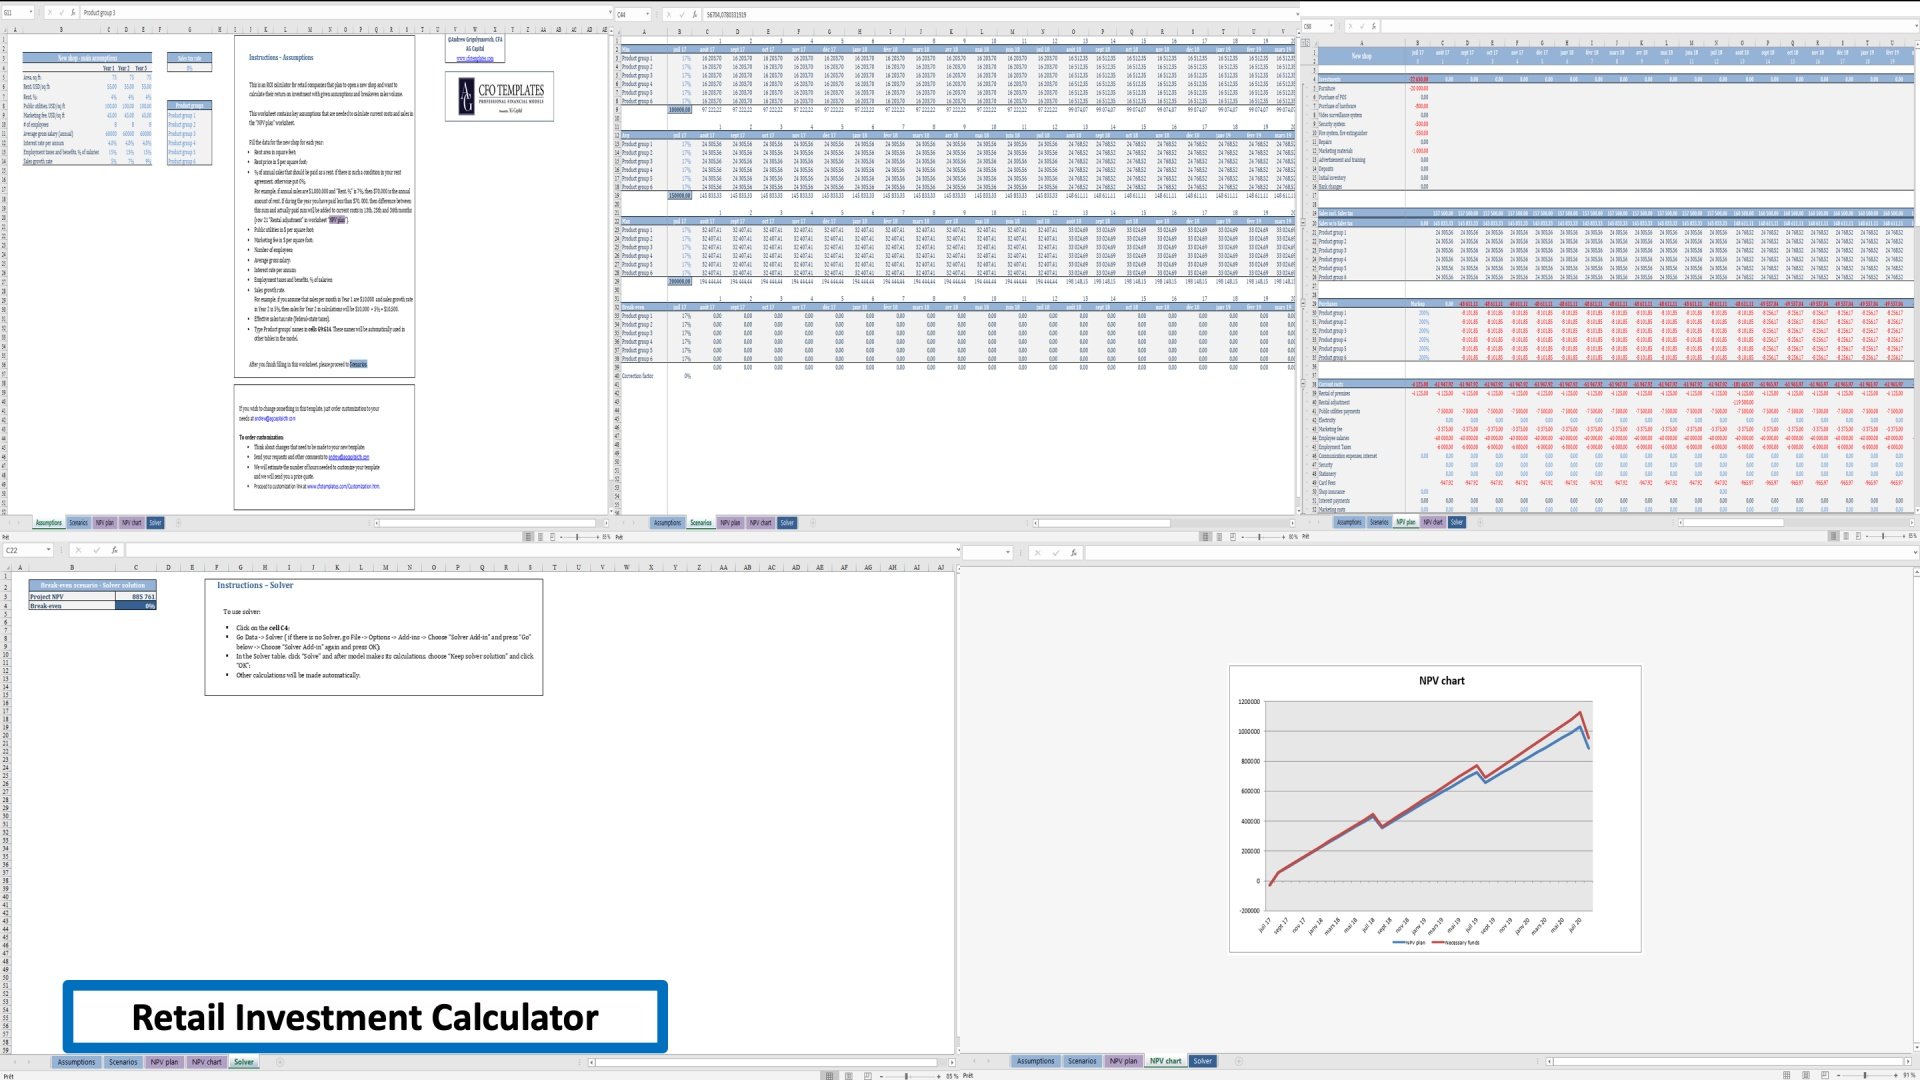The width and height of the screenshot is (1920, 1080).
Task: Click the fx insert function icon in the NPV plan window
Action: (1374, 26)
